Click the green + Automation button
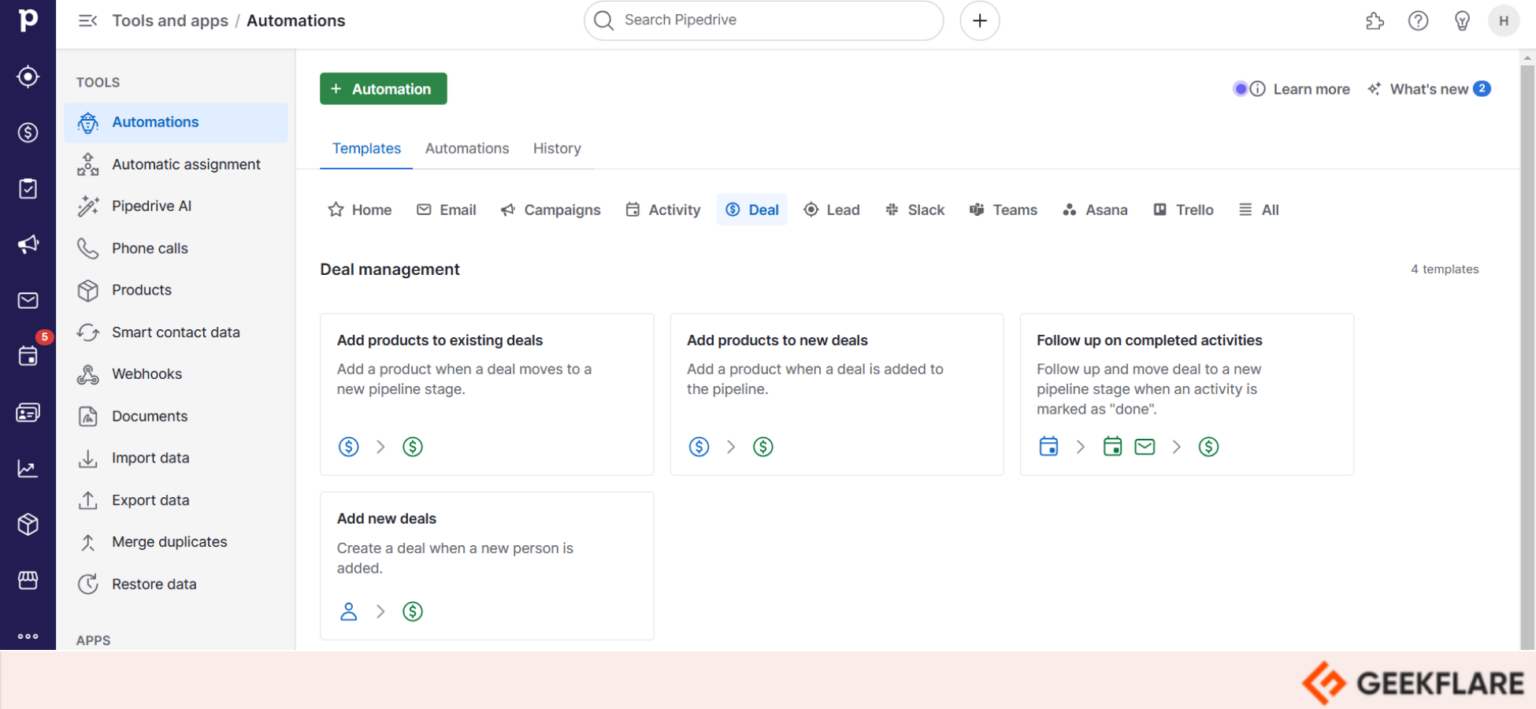This screenshot has width=1536, height=709. (x=383, y=89)
